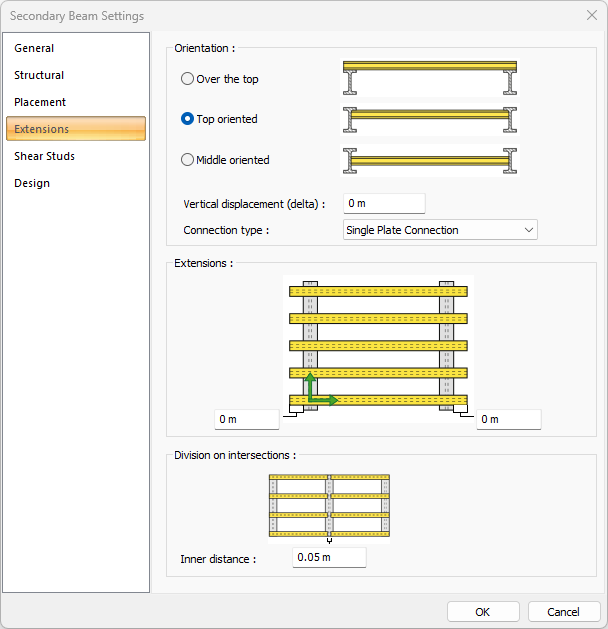608x629 pixels.
Task: Select the Design tab
Action: pos(32,183)
